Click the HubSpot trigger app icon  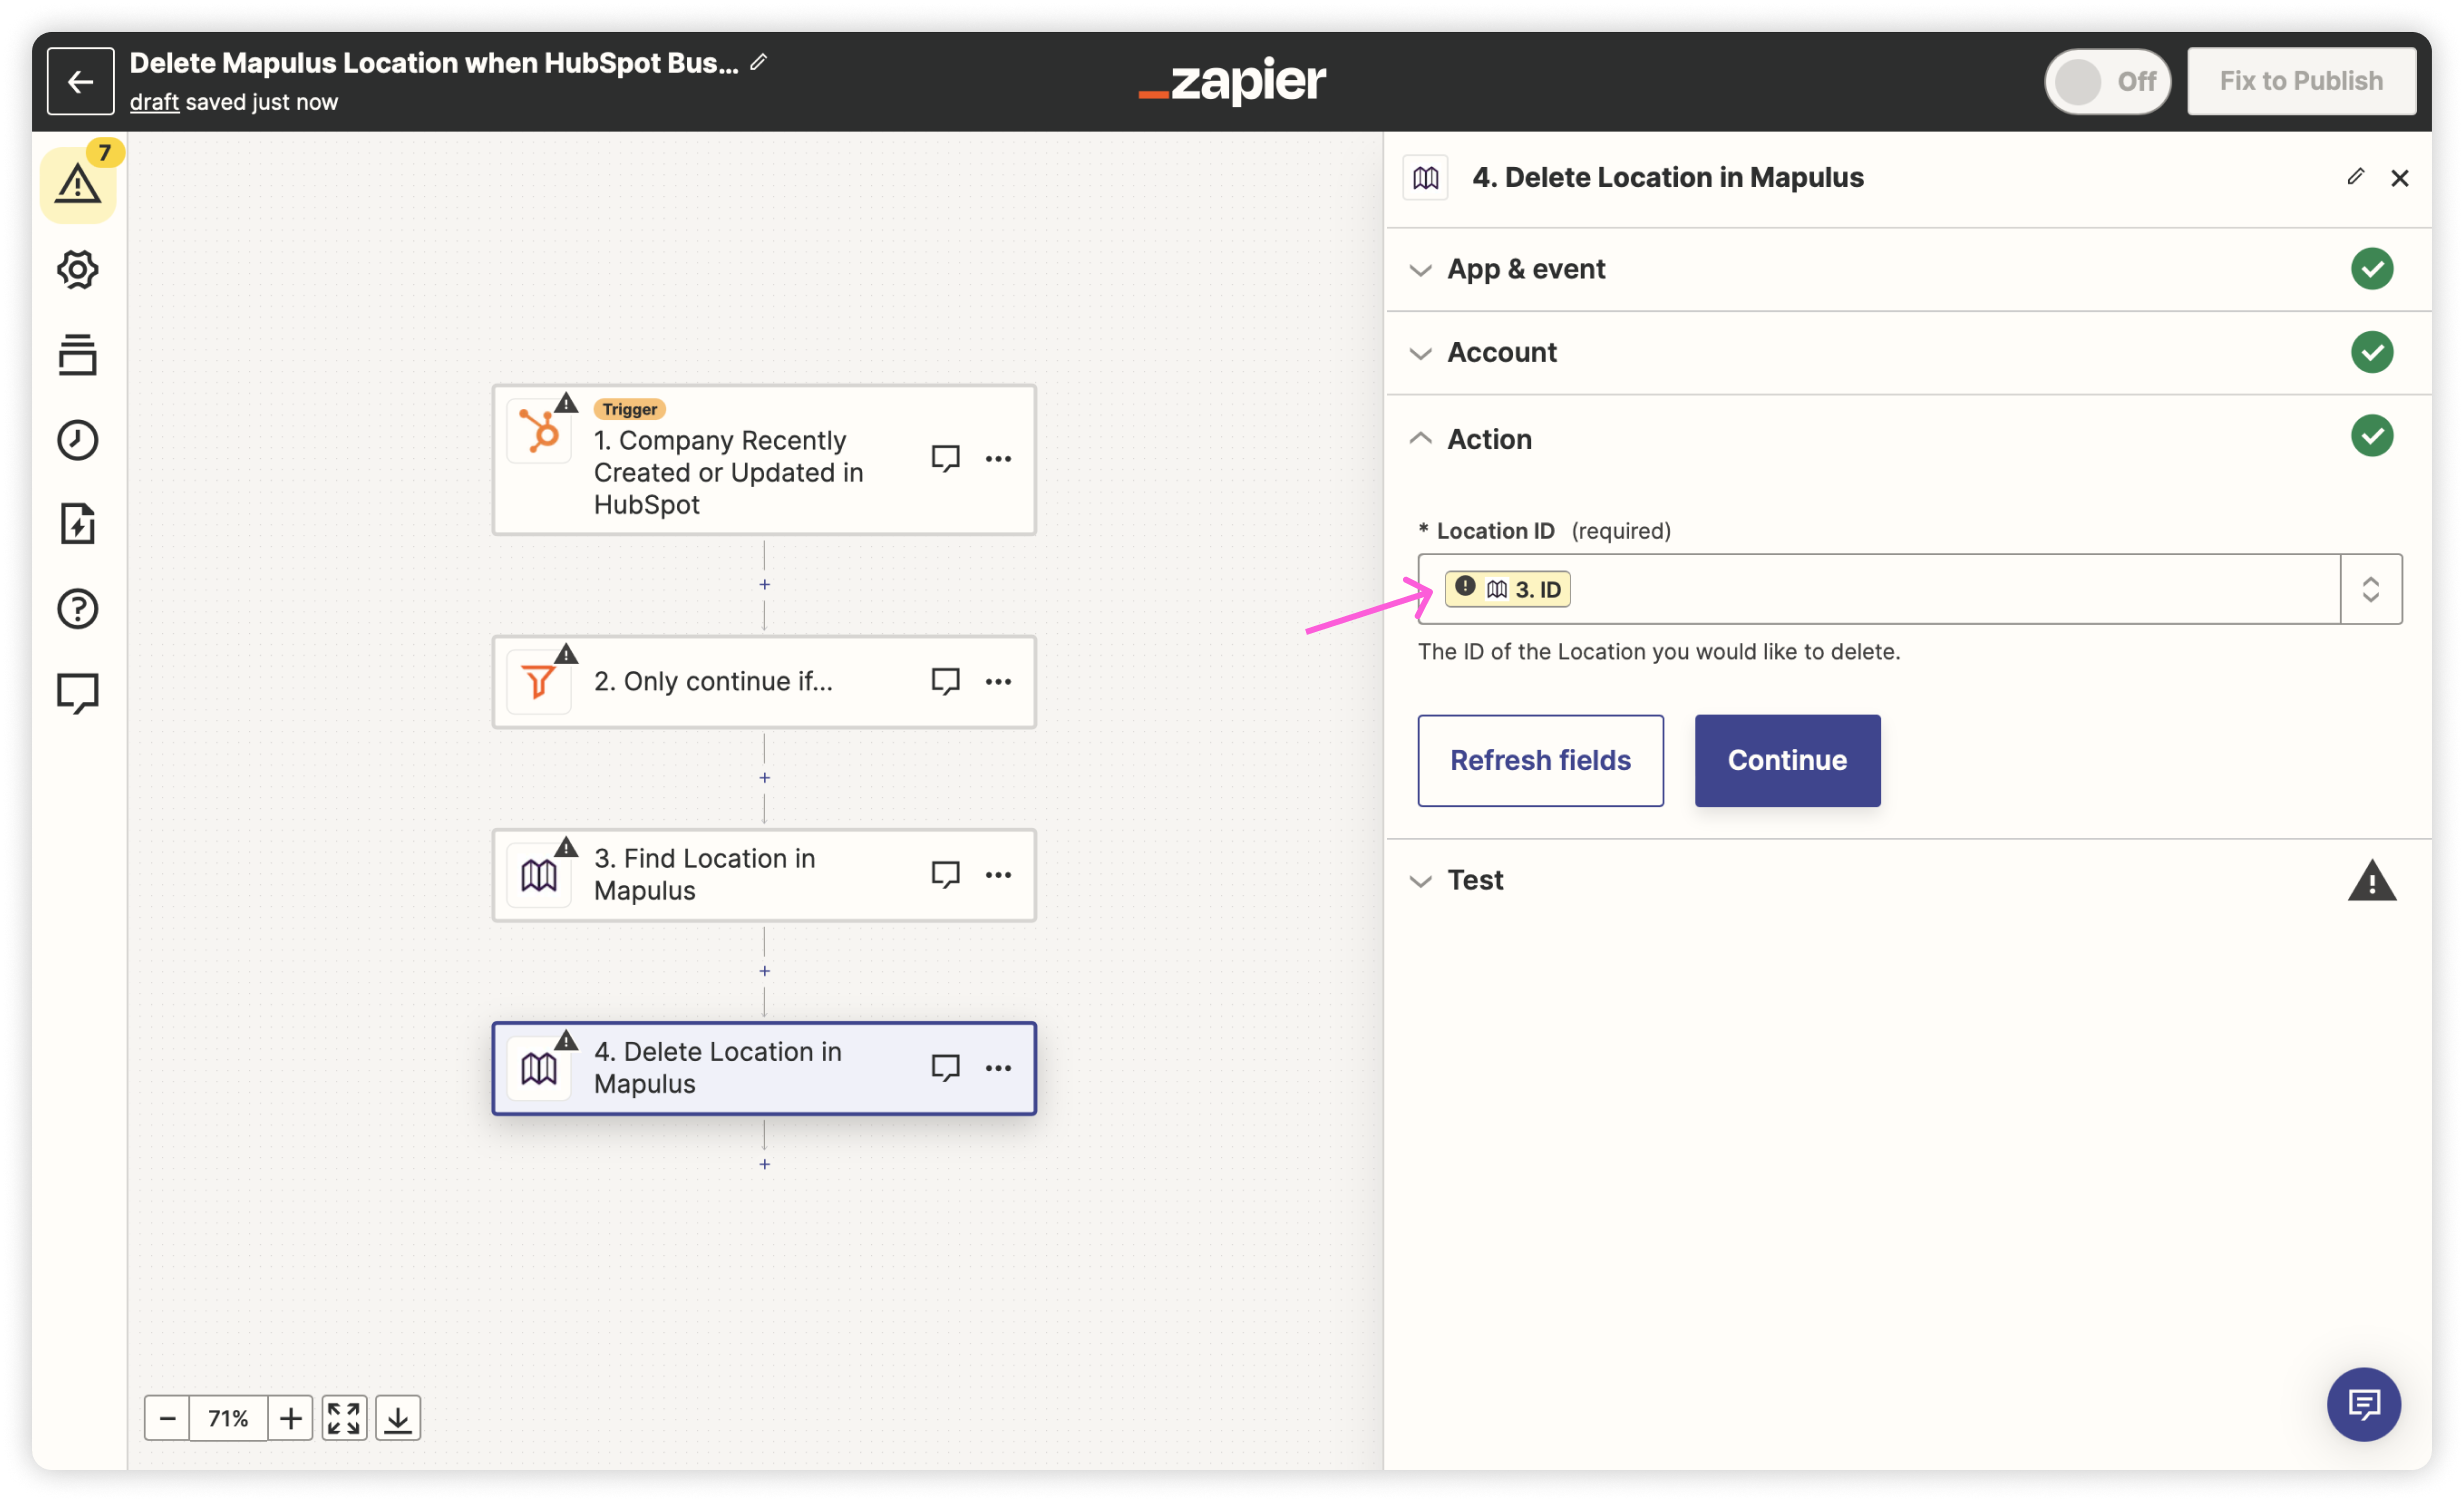coord(539,431)
